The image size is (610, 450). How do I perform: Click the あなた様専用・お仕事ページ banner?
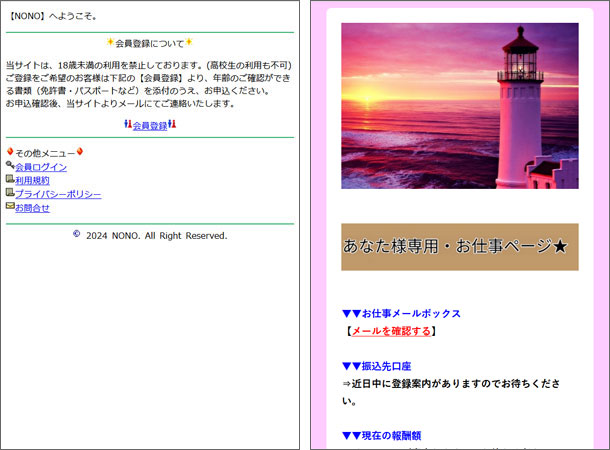click(459, 246)
